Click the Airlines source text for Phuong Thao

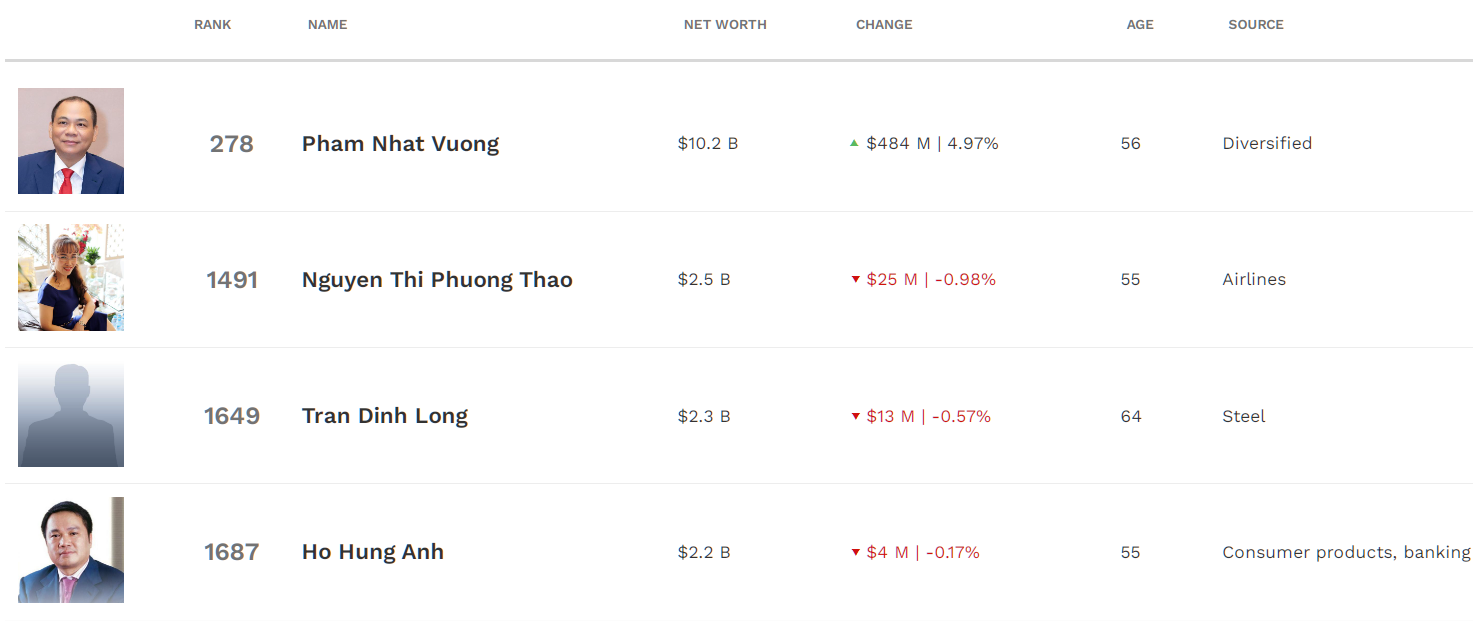[x=1254, y=280]
